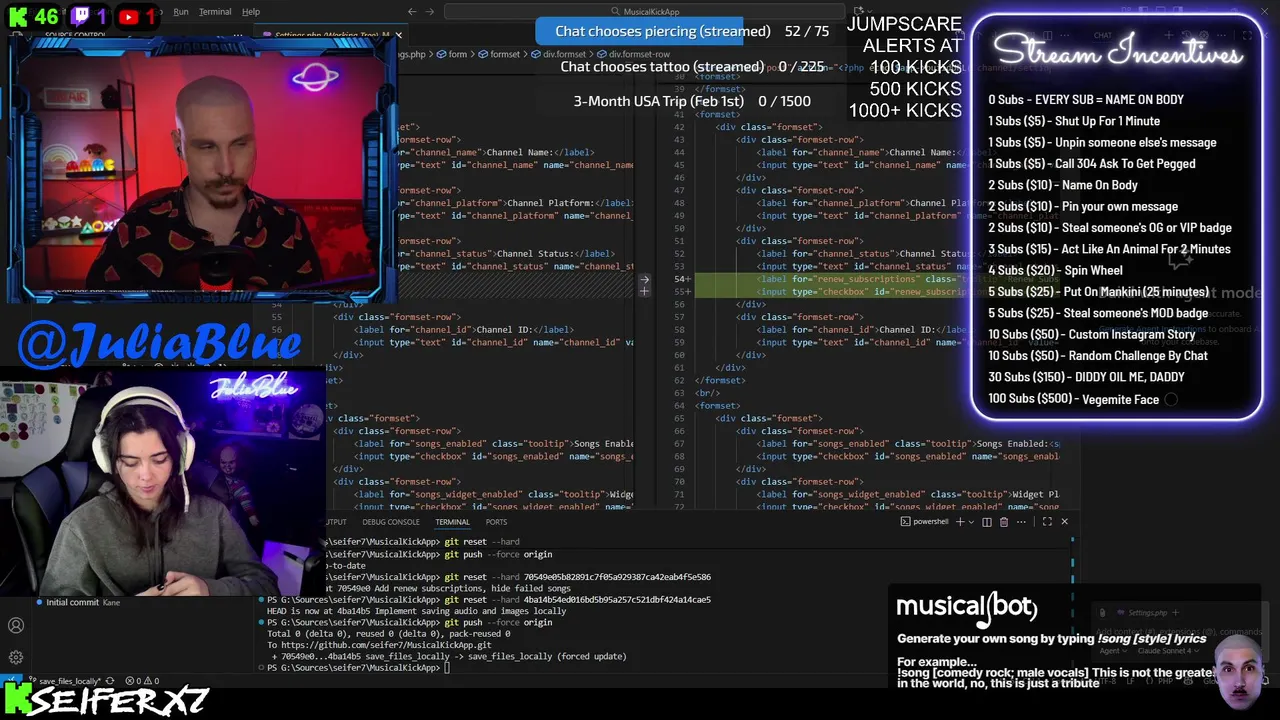Close the terminal panel
Image resolution: width=1280 pixels, height=720 pixels.
tap(1064, 522)
